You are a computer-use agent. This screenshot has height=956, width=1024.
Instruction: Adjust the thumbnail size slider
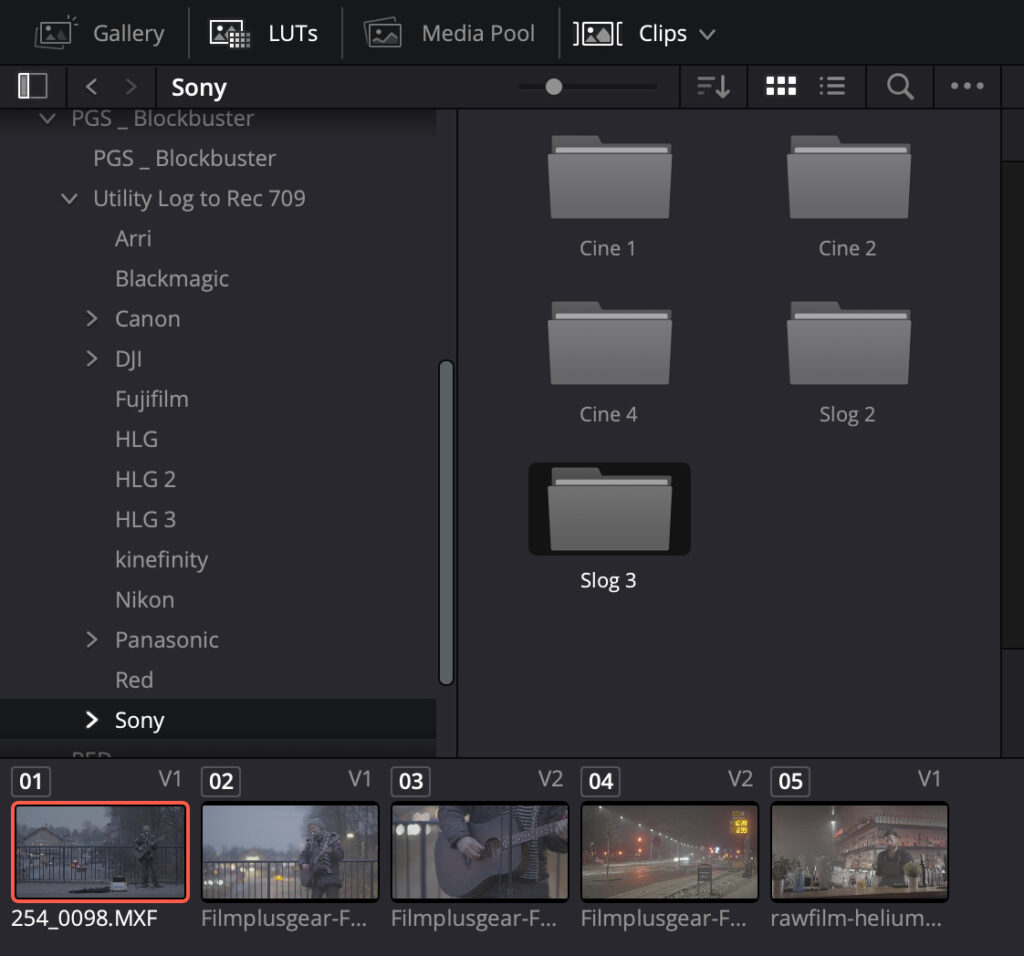554,87
